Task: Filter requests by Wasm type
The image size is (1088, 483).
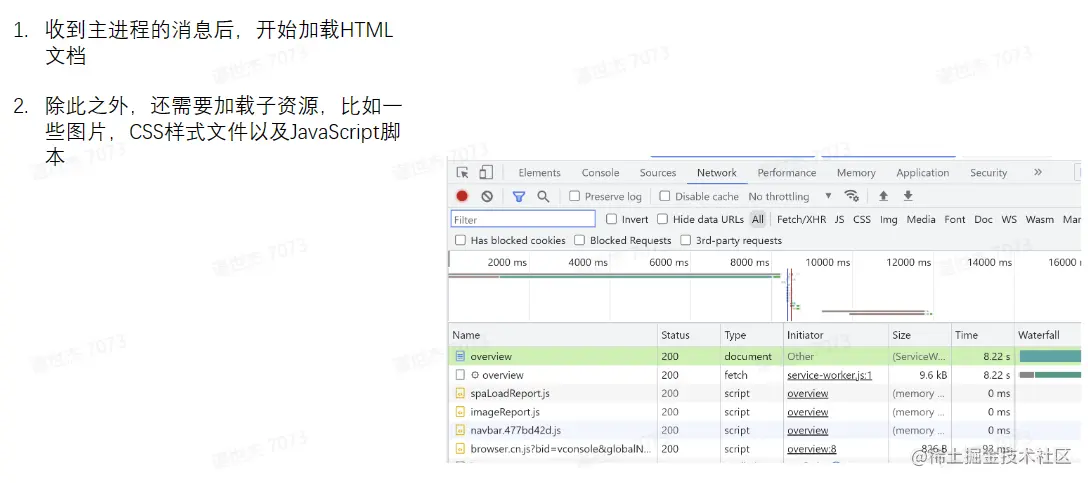Action: tap(1039, 219)
